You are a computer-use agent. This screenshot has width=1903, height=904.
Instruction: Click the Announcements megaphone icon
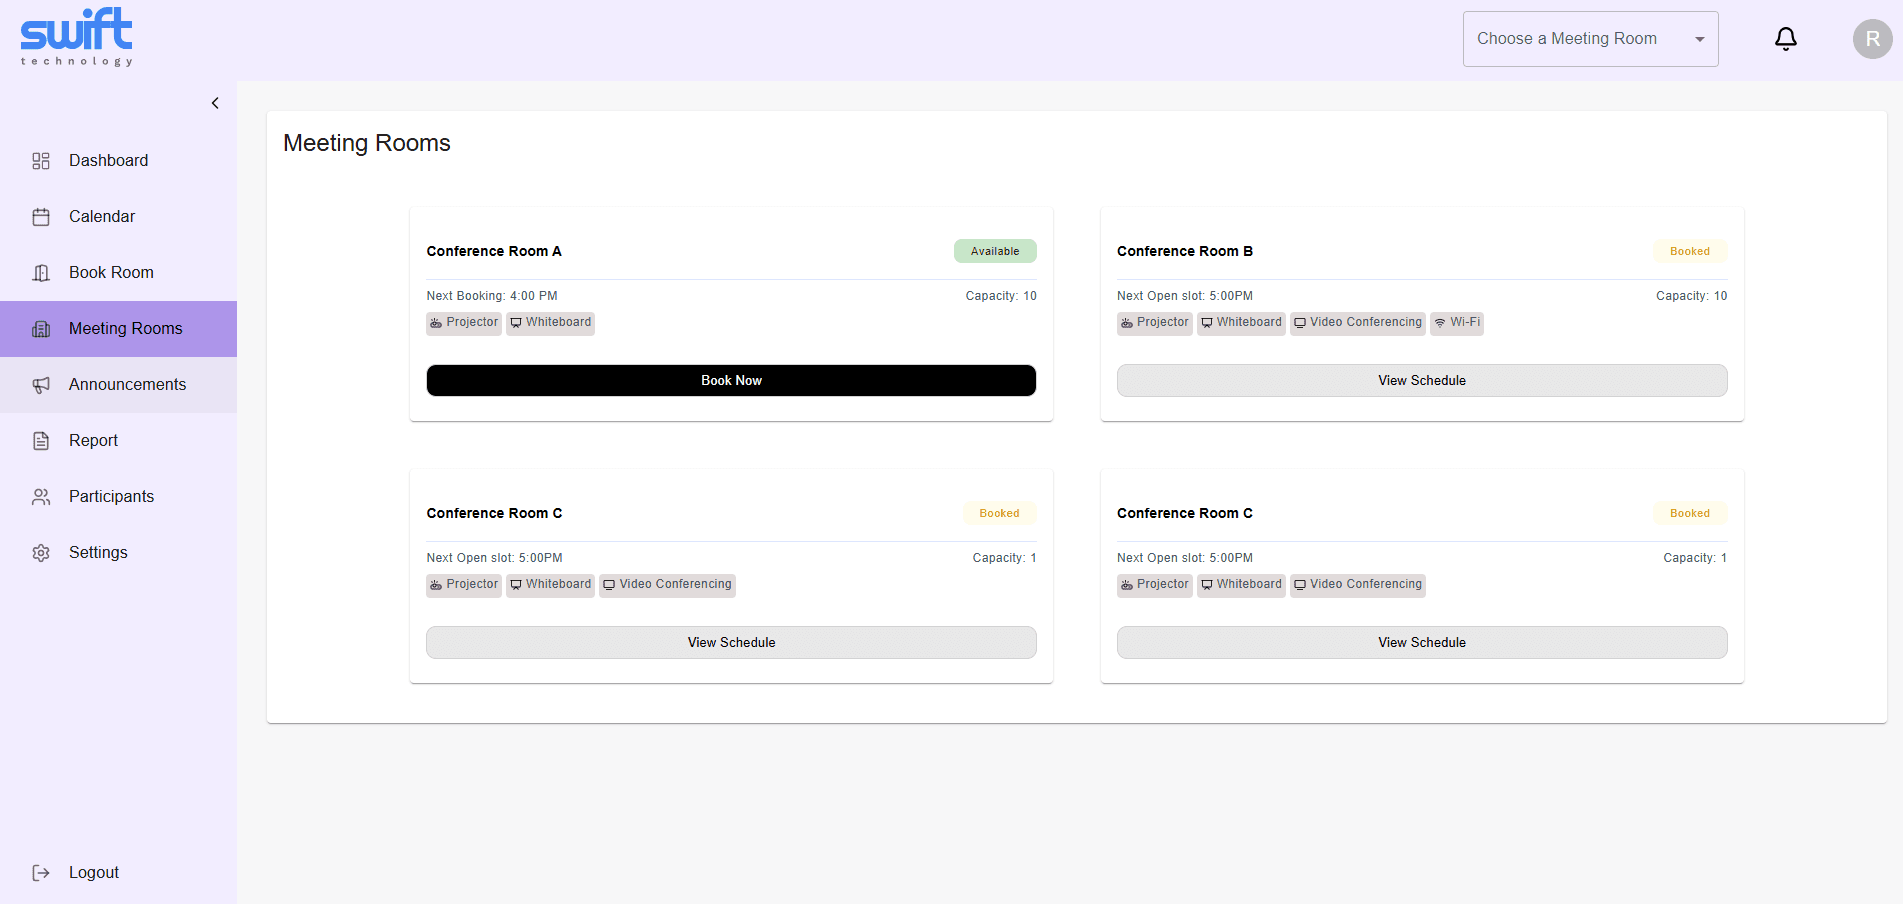[41, 385]
